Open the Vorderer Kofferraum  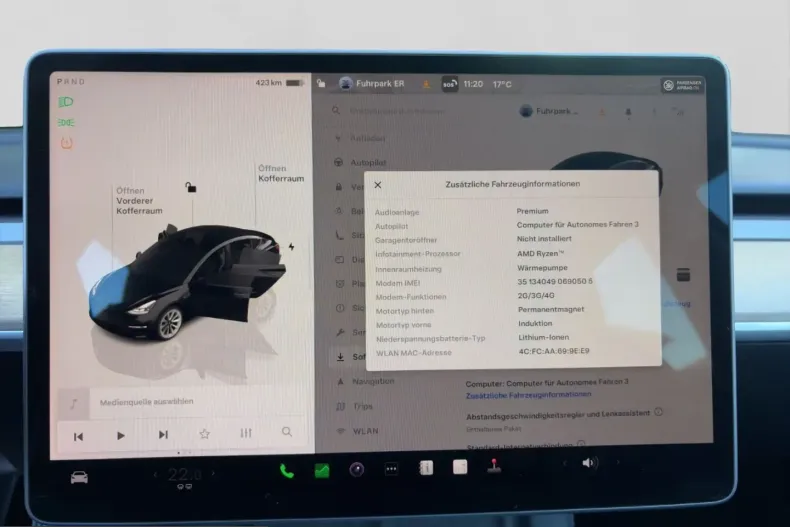coord(139,201)
